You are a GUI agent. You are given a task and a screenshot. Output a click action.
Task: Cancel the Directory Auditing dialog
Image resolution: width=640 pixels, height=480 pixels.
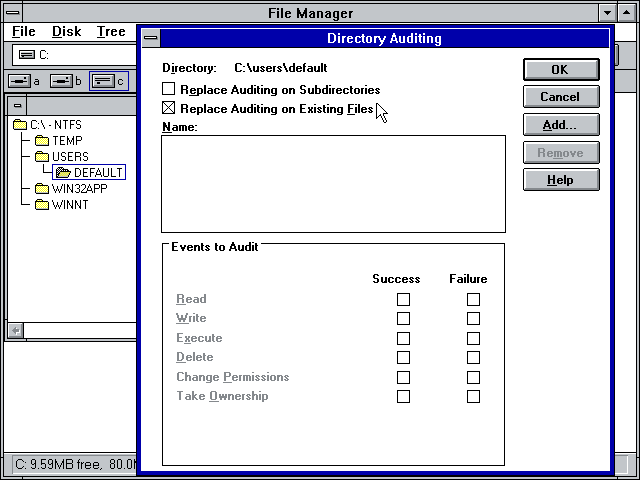[x=561, y=97]
